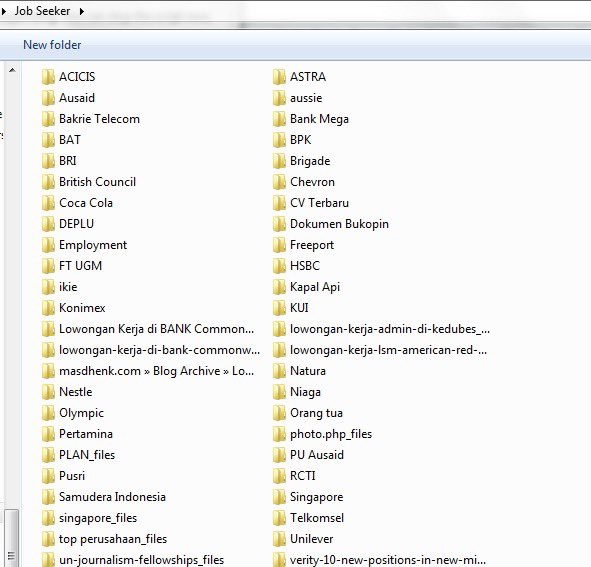The height and width of the screenshot is (567, 591).
Task: Click the singapore_files folder name
Action: pyautogui.click(x=98, y=518)
